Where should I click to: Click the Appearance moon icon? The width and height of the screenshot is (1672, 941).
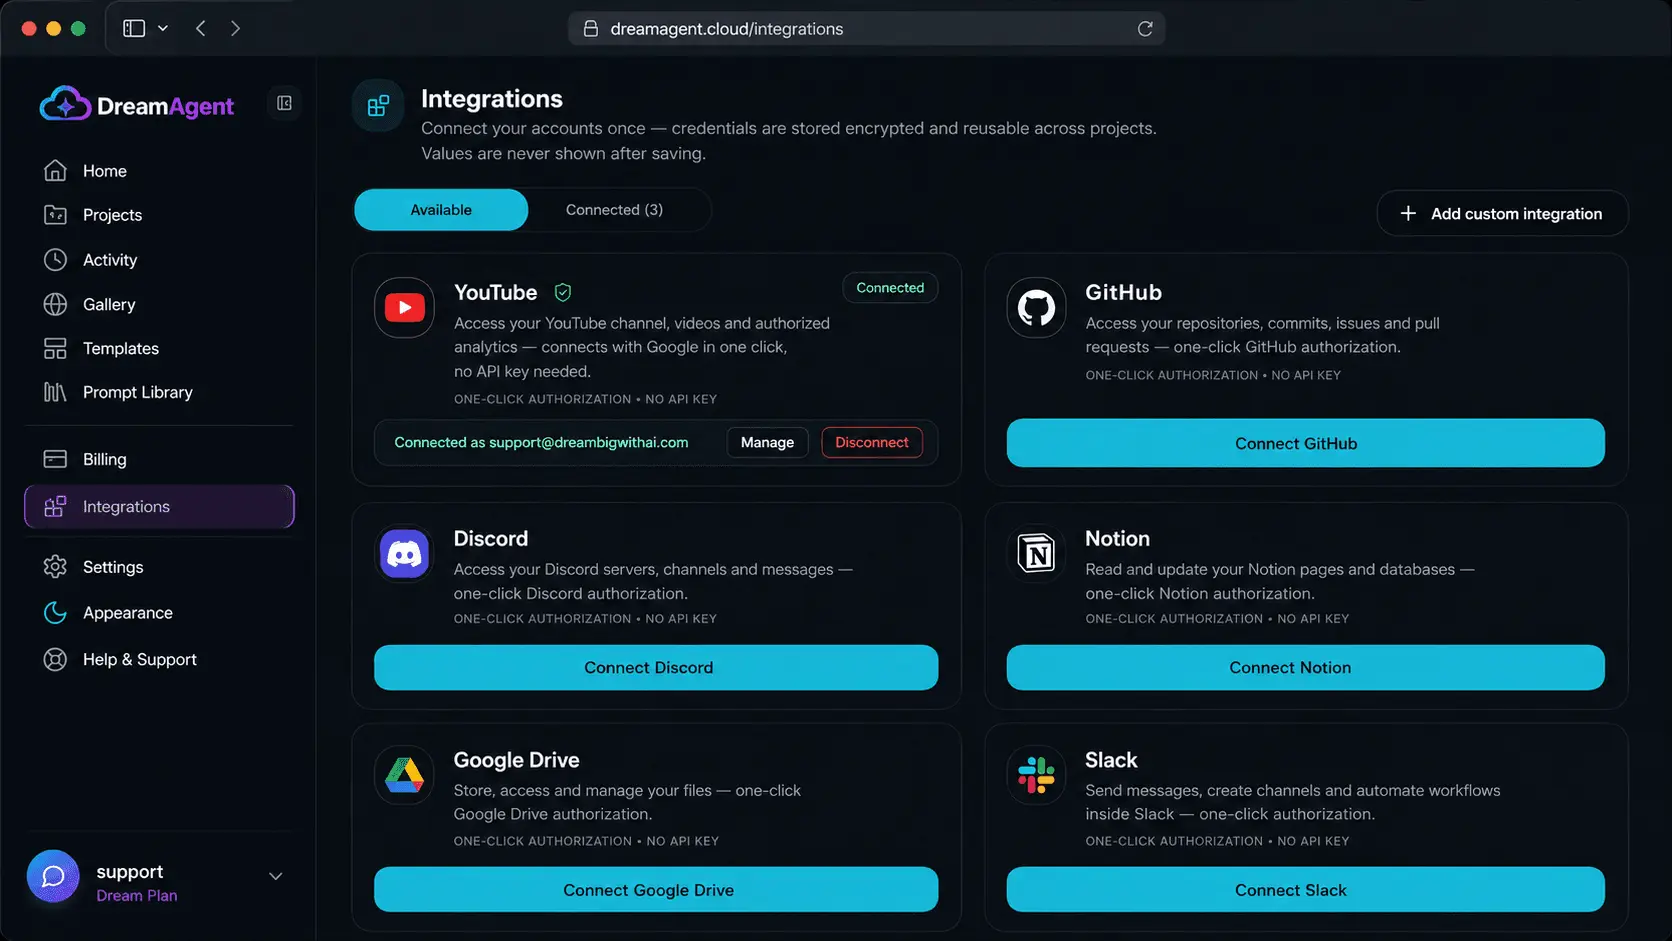pos(55,613)
